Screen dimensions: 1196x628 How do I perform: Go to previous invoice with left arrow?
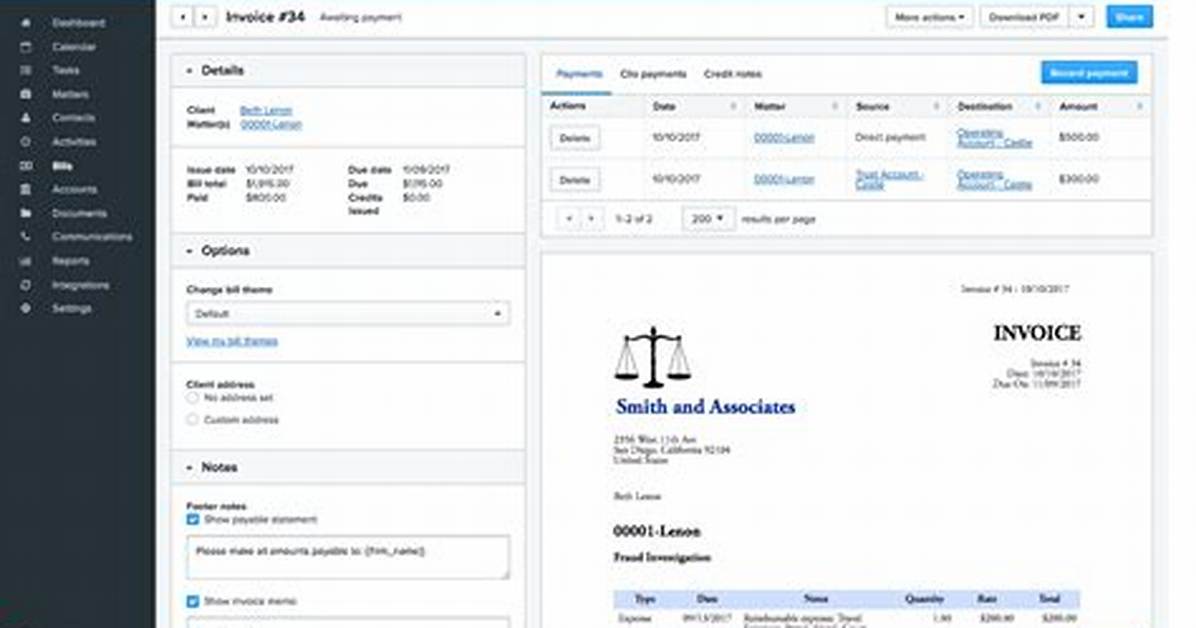182,16
